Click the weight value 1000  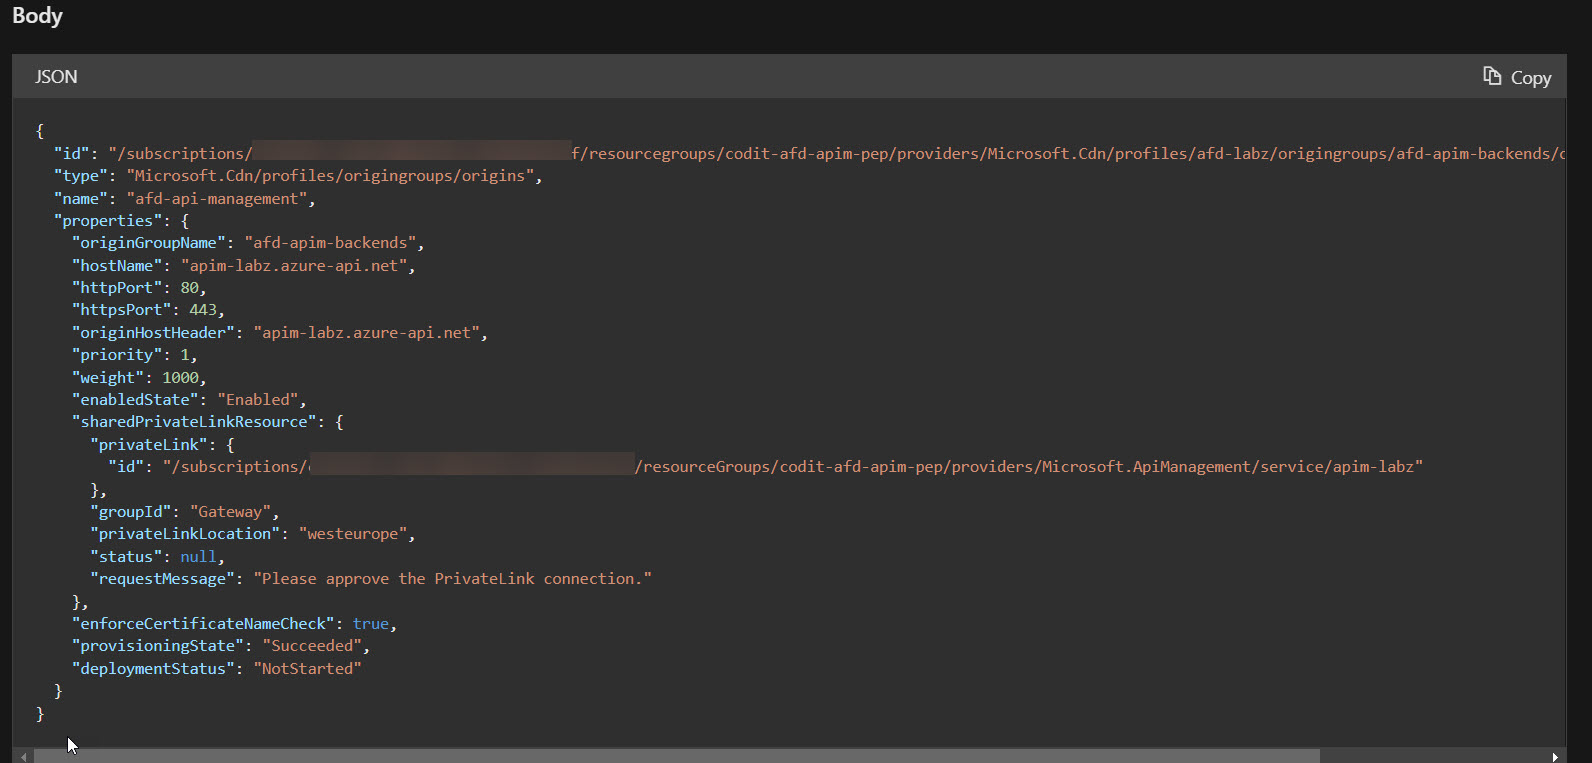pyautogui.click(x=181, y=378)
